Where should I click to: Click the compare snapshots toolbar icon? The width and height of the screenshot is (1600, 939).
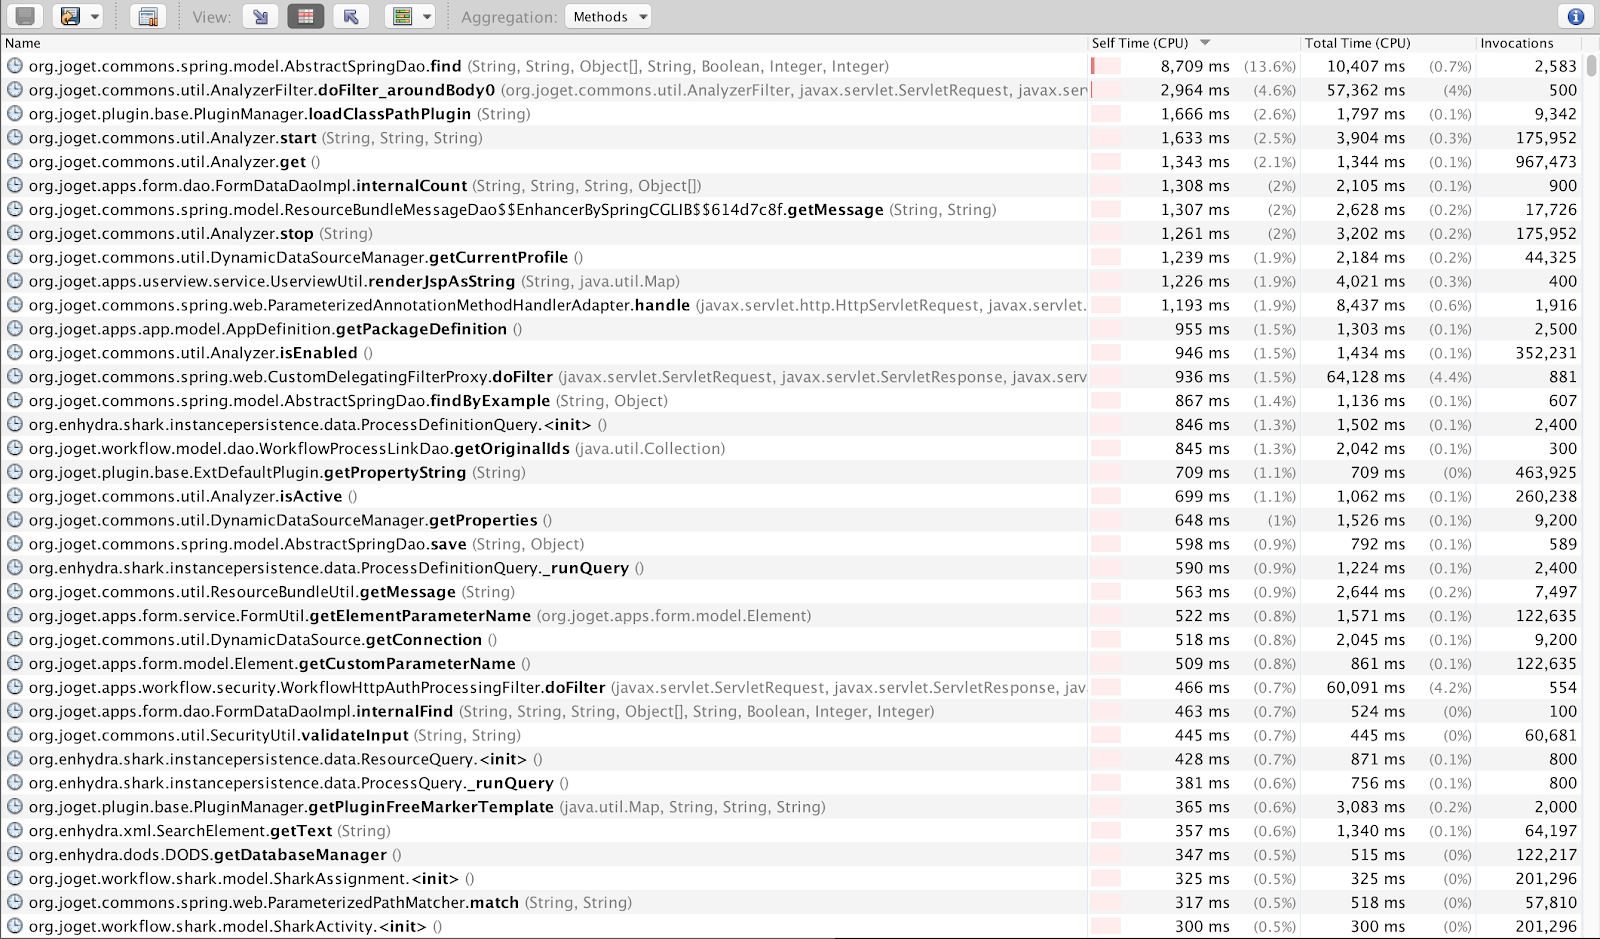[x=148, y=16]
